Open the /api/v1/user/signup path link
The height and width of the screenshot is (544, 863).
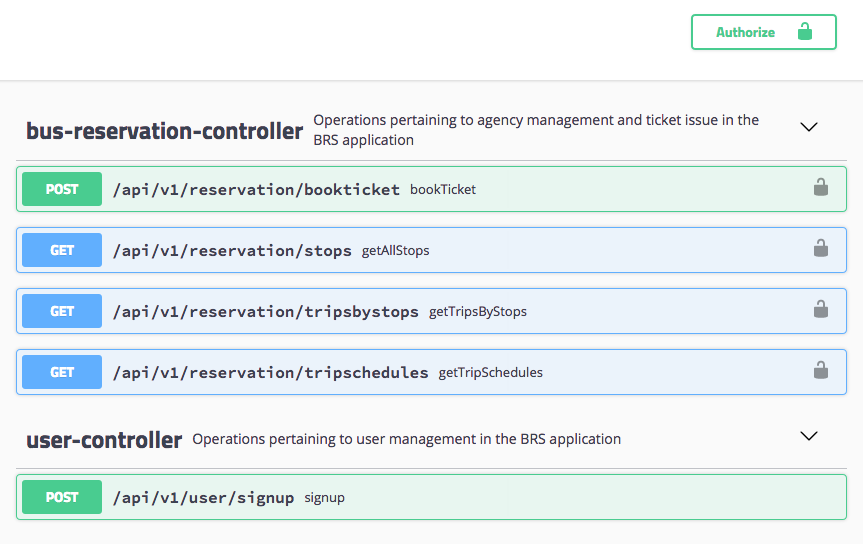[x=203, y=497]
